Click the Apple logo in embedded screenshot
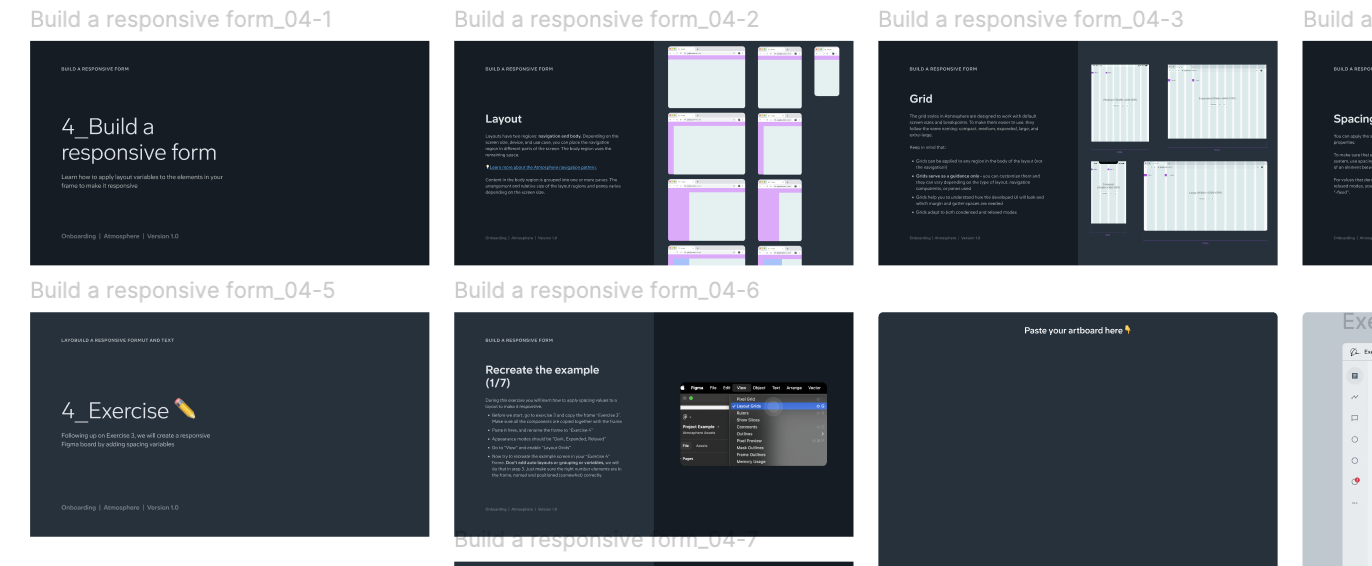The height and width of the screenshot is (566, 1372). (683, 388)
